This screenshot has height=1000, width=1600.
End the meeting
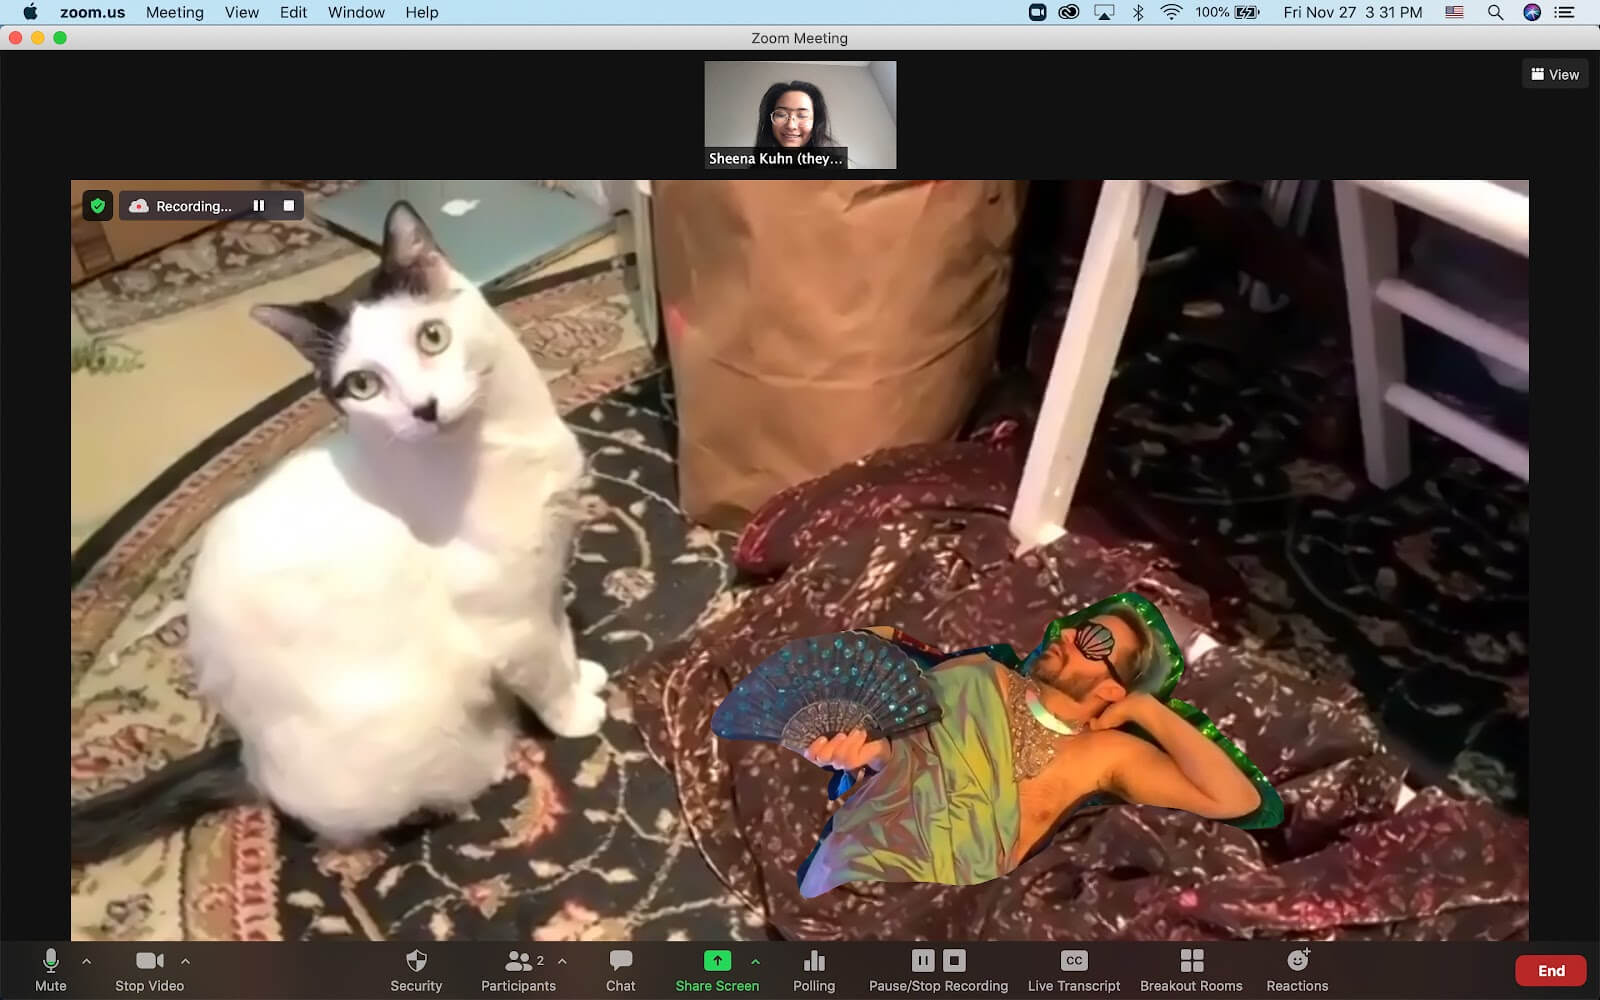point(1551,971)
